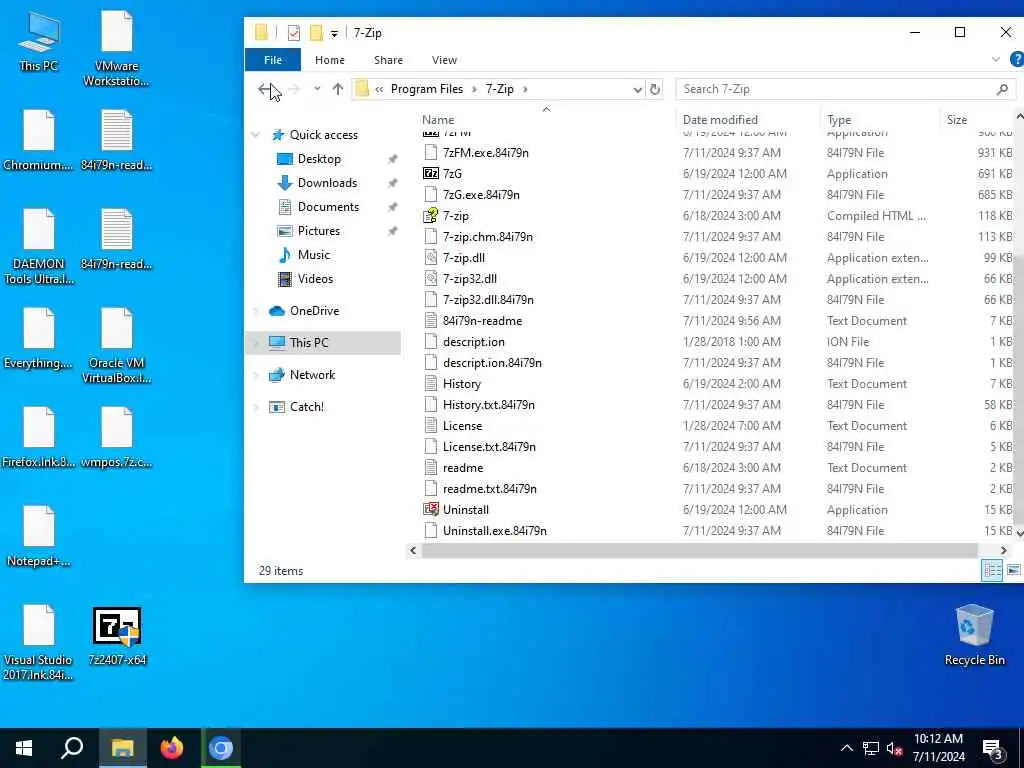
Task: Go up one folder level arrow
Action: (338, 89)
